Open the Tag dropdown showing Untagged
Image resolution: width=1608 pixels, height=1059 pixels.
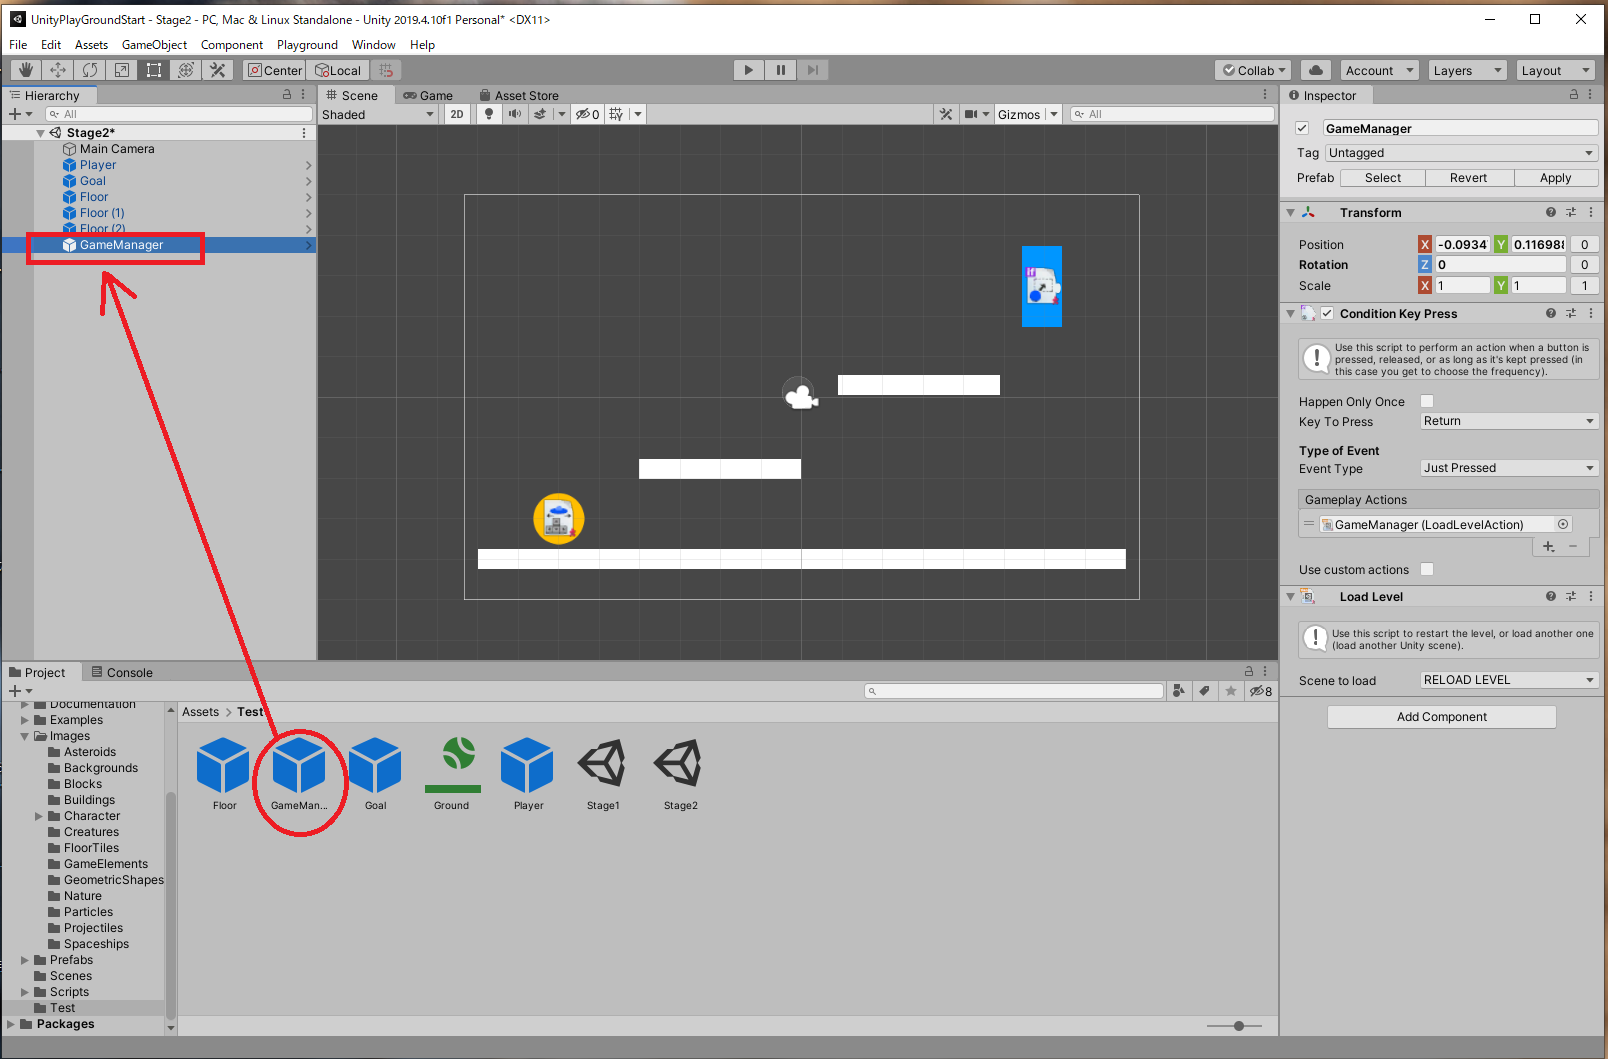(1461, 153)
